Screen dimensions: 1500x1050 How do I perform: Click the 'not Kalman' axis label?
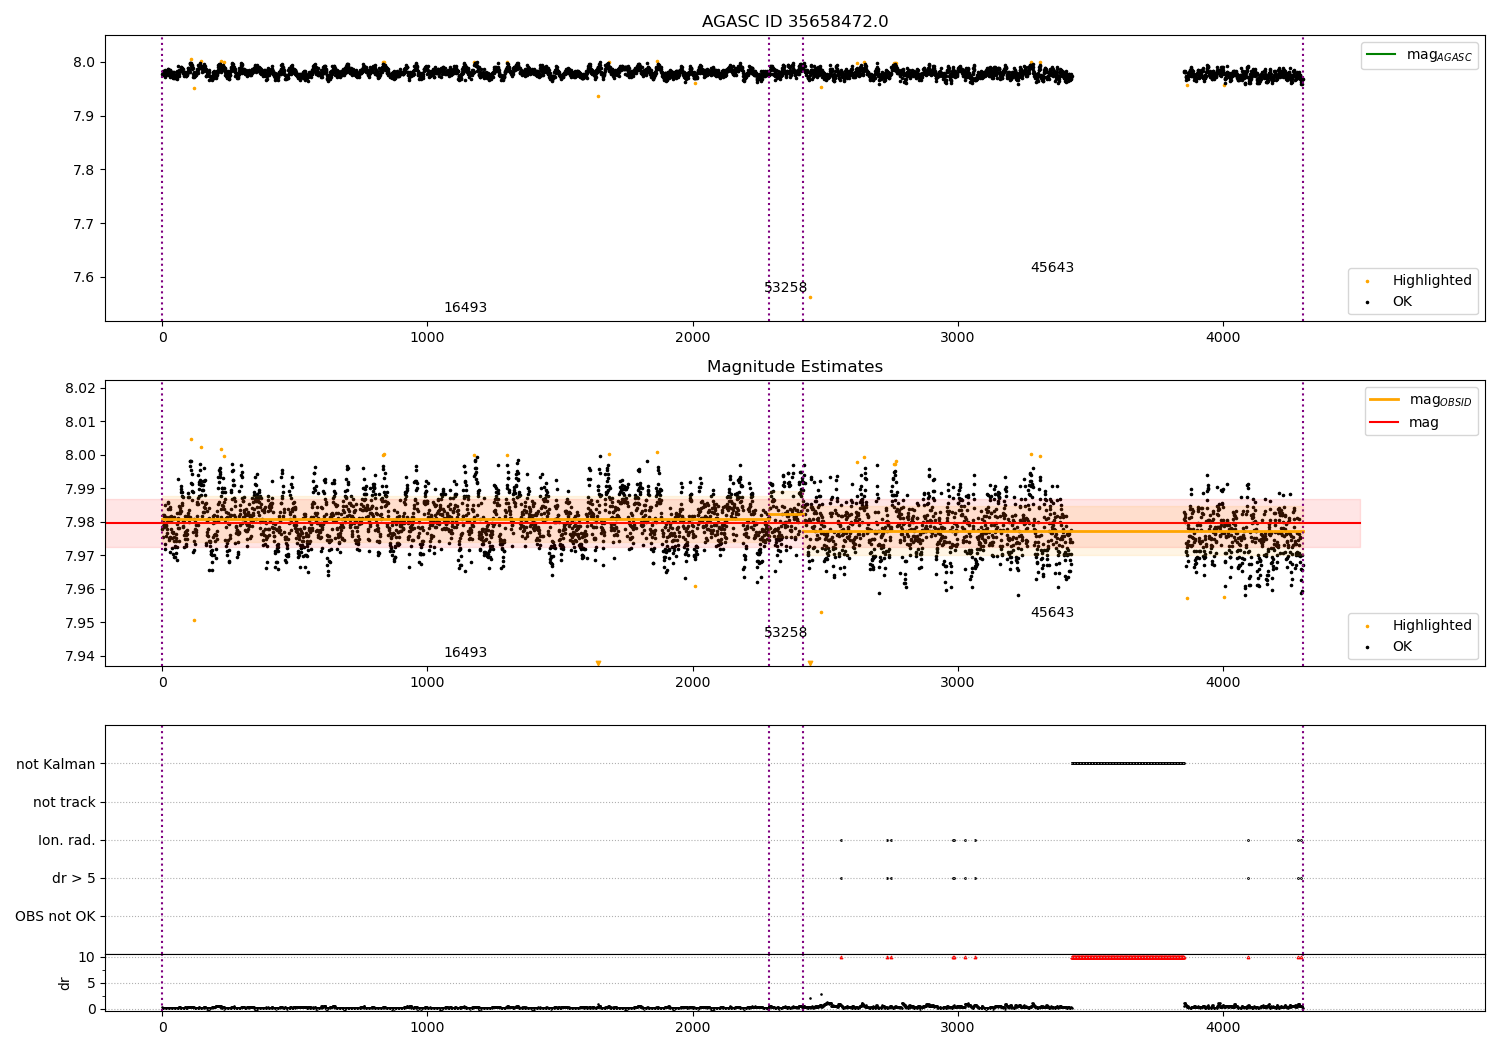tap(56, 764)
